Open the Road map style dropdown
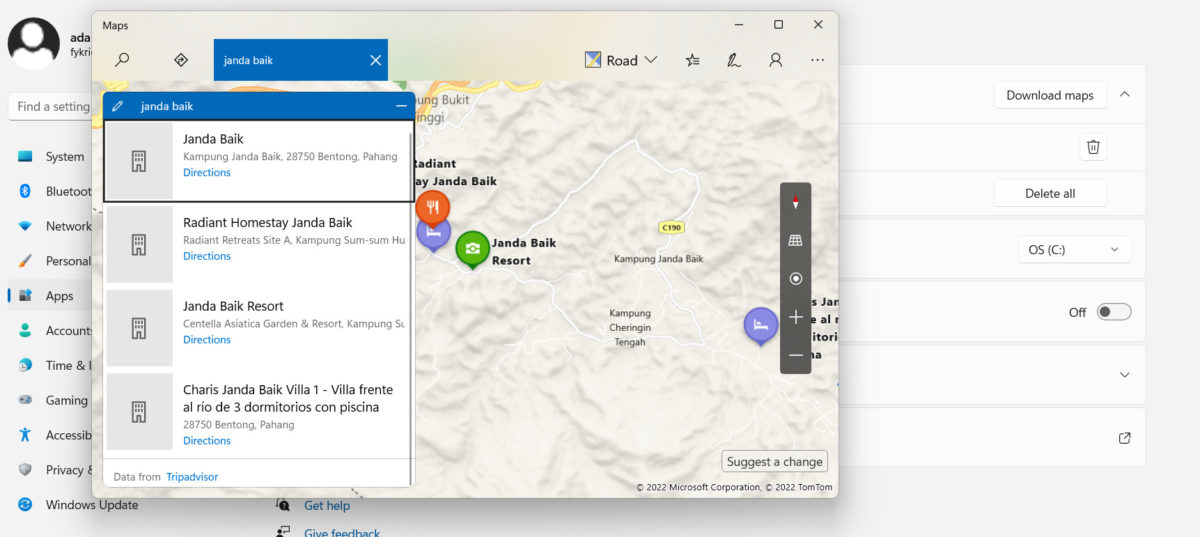Viewport: 1200px width, 537px height. point(621,60)
